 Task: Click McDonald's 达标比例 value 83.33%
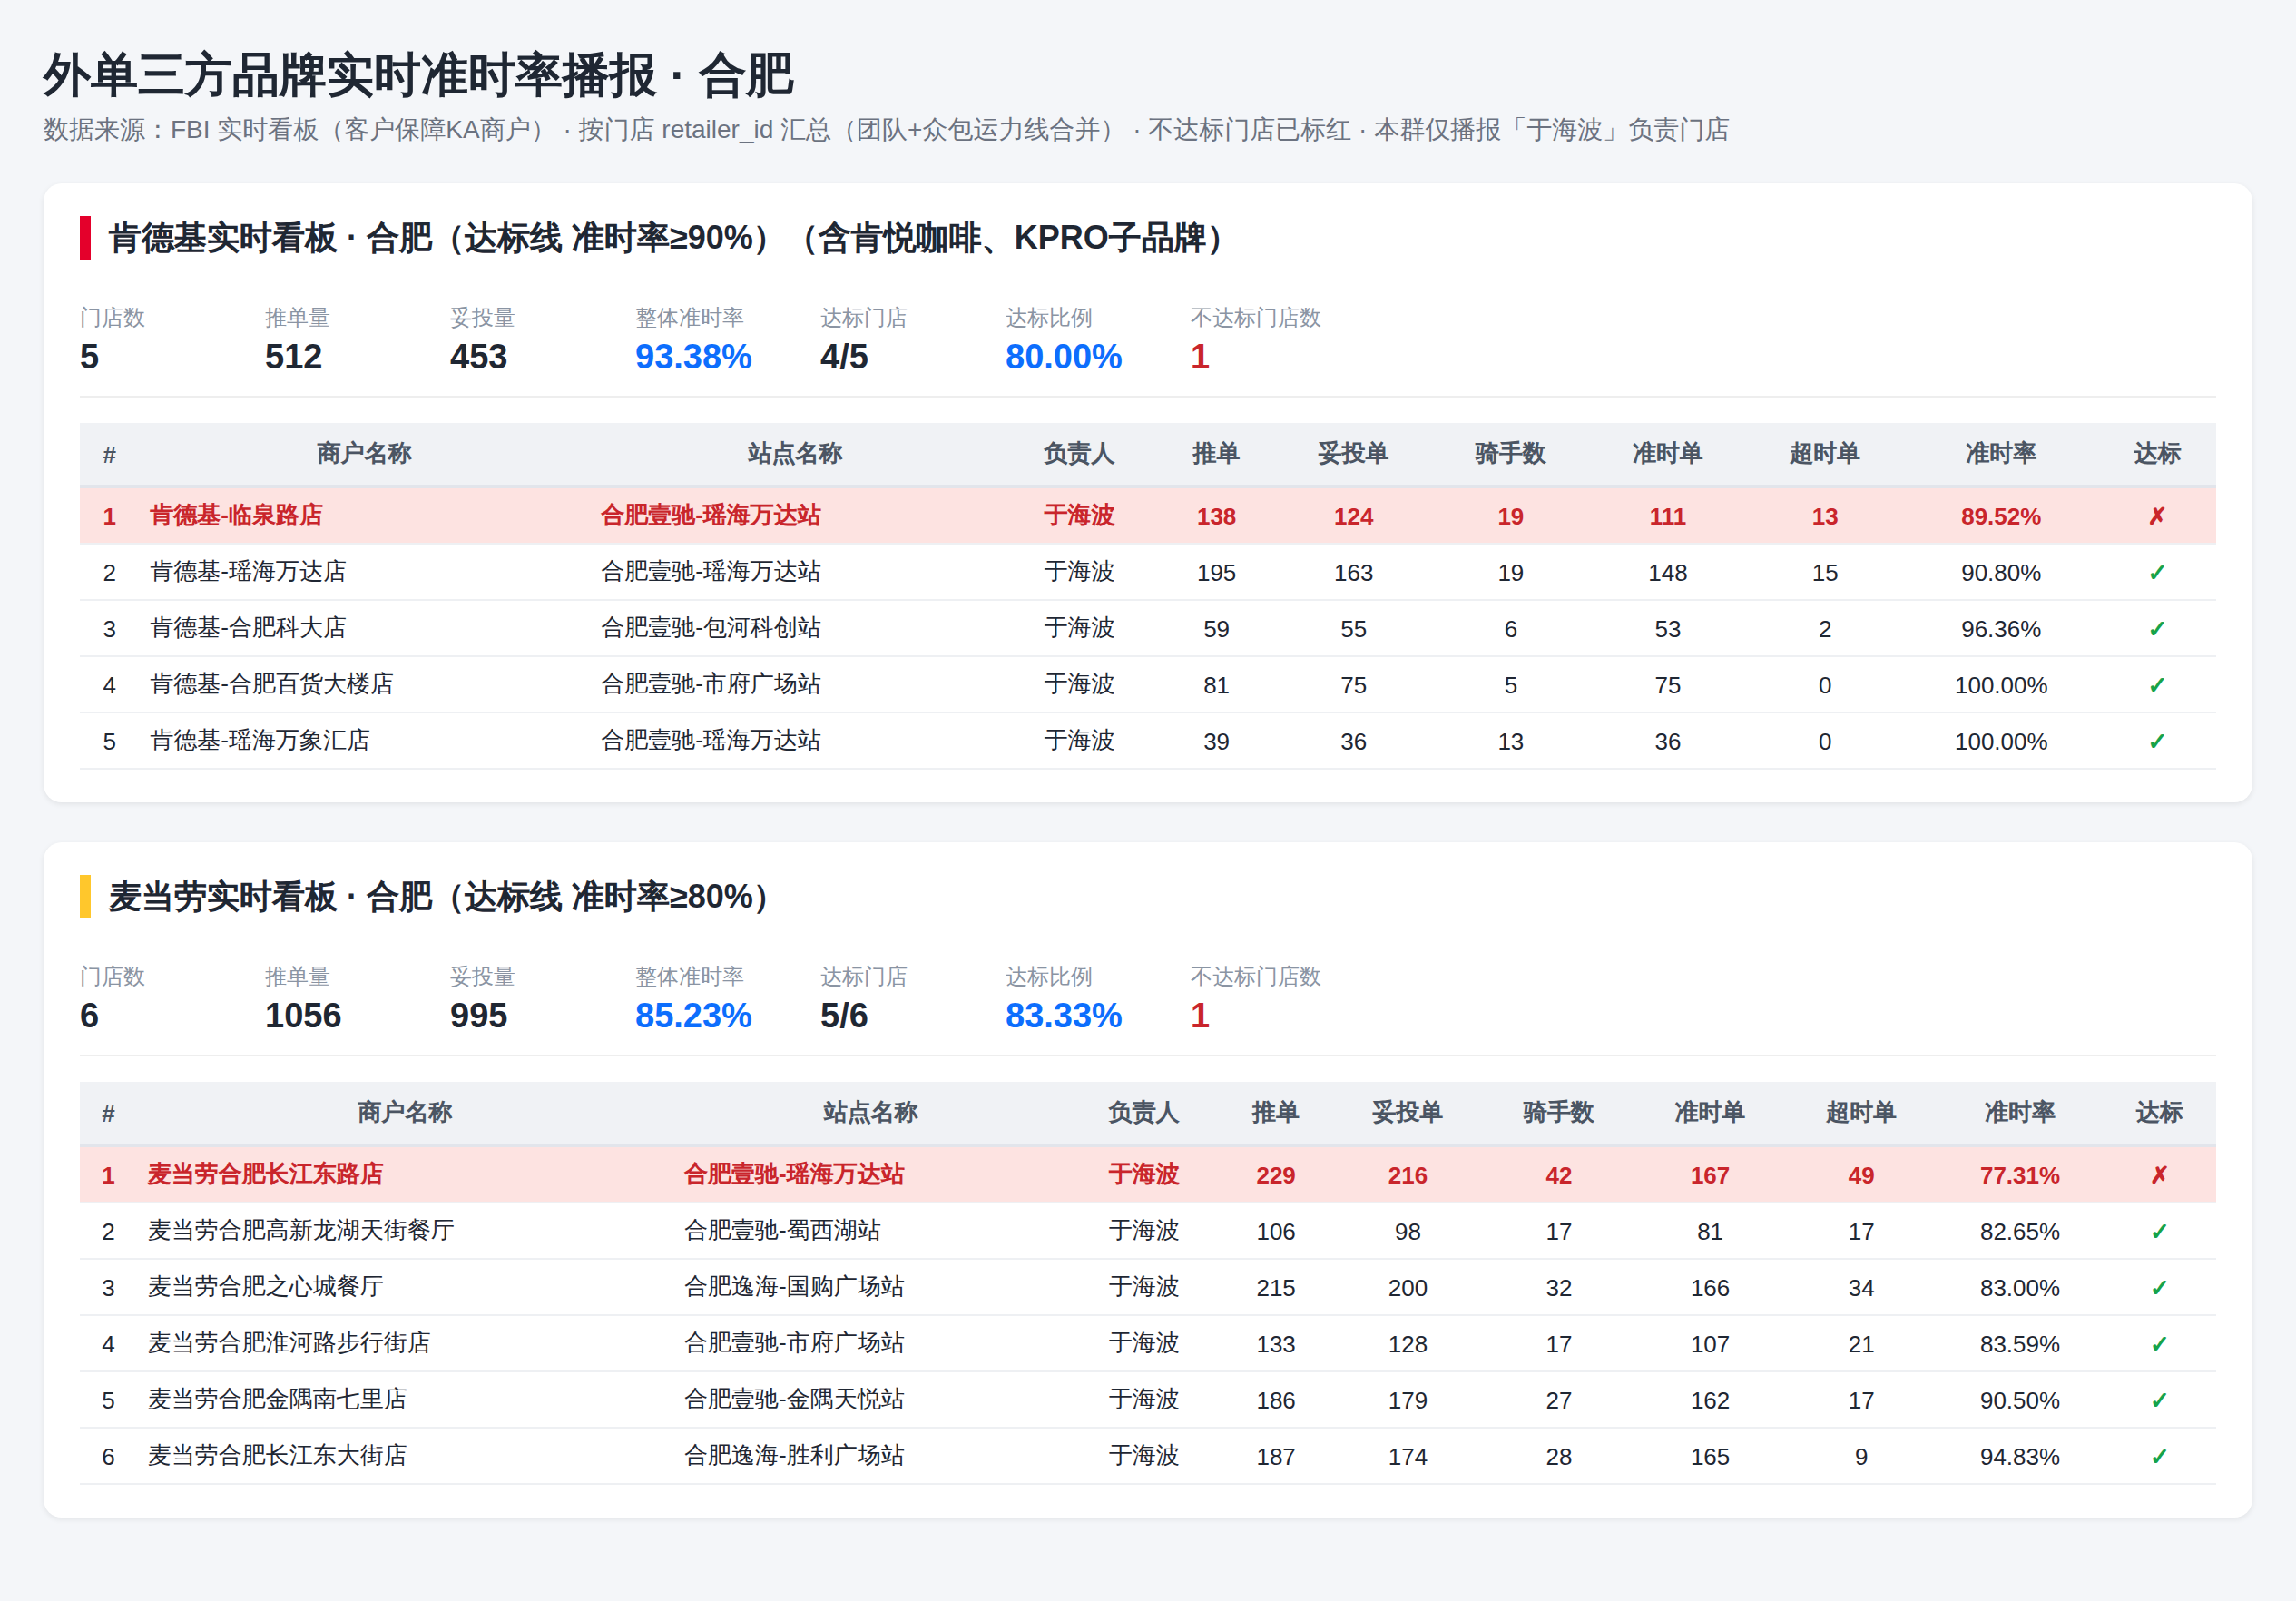coord(1063,1016)
